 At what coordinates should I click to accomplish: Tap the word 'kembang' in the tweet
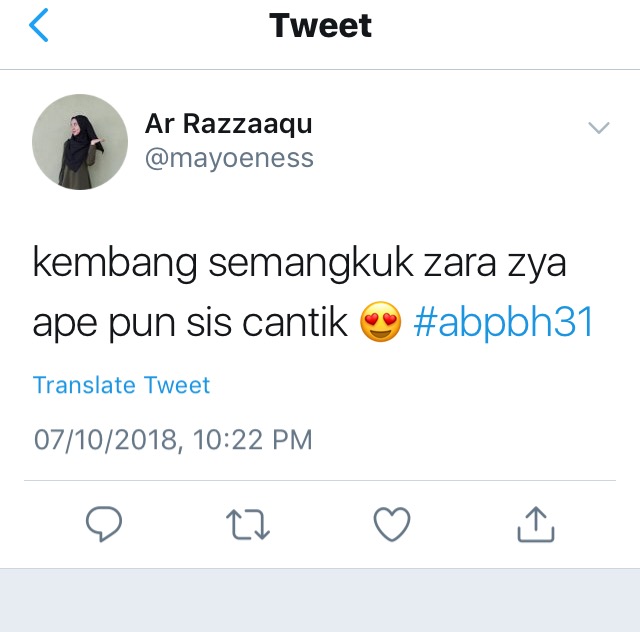pyautogui.click(x=115, y=263)
